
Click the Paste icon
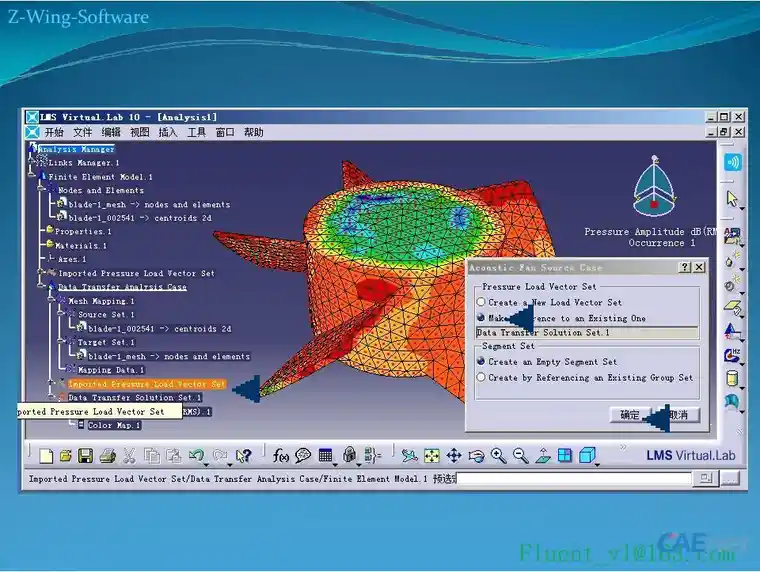click(174, 456)
